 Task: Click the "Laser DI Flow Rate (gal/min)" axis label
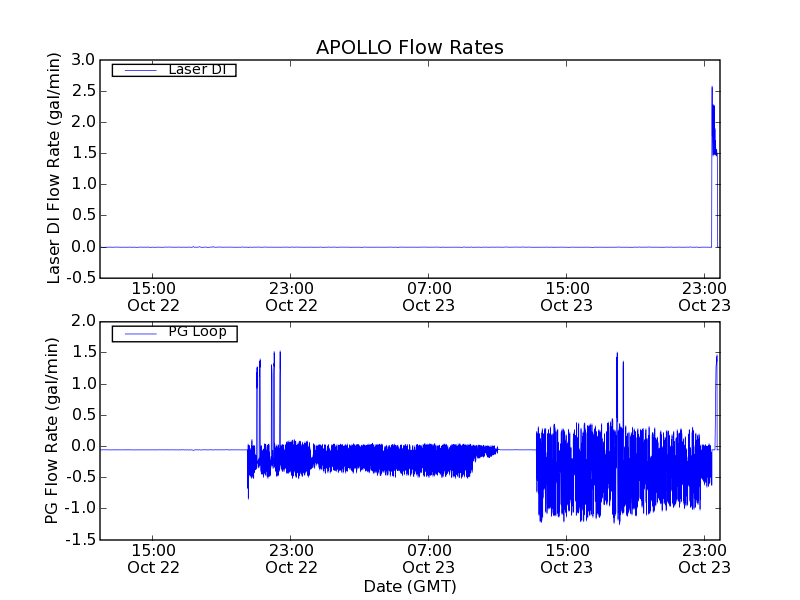click(53, 168)
